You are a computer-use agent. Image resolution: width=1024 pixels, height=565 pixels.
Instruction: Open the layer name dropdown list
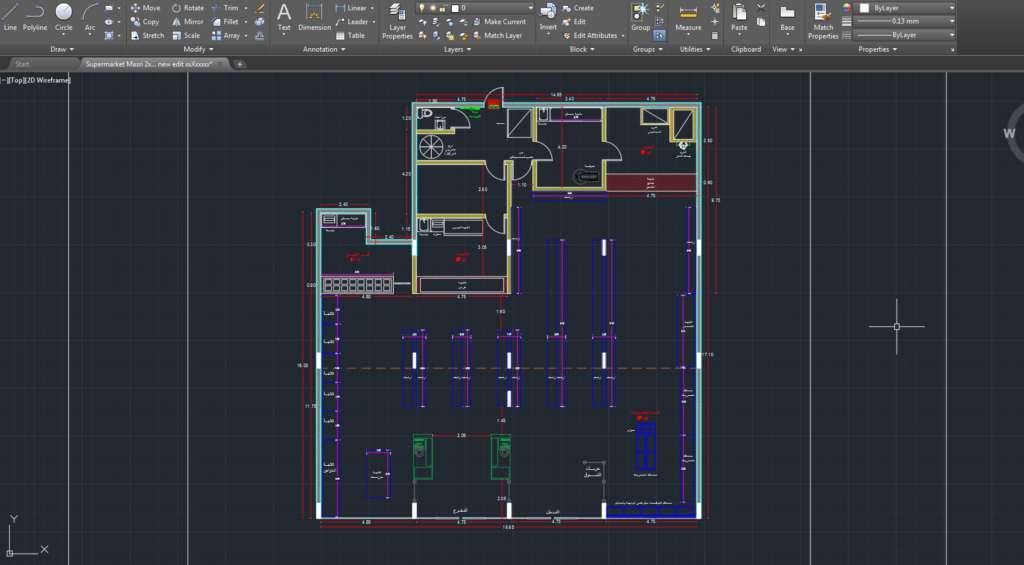pos(475,8)
